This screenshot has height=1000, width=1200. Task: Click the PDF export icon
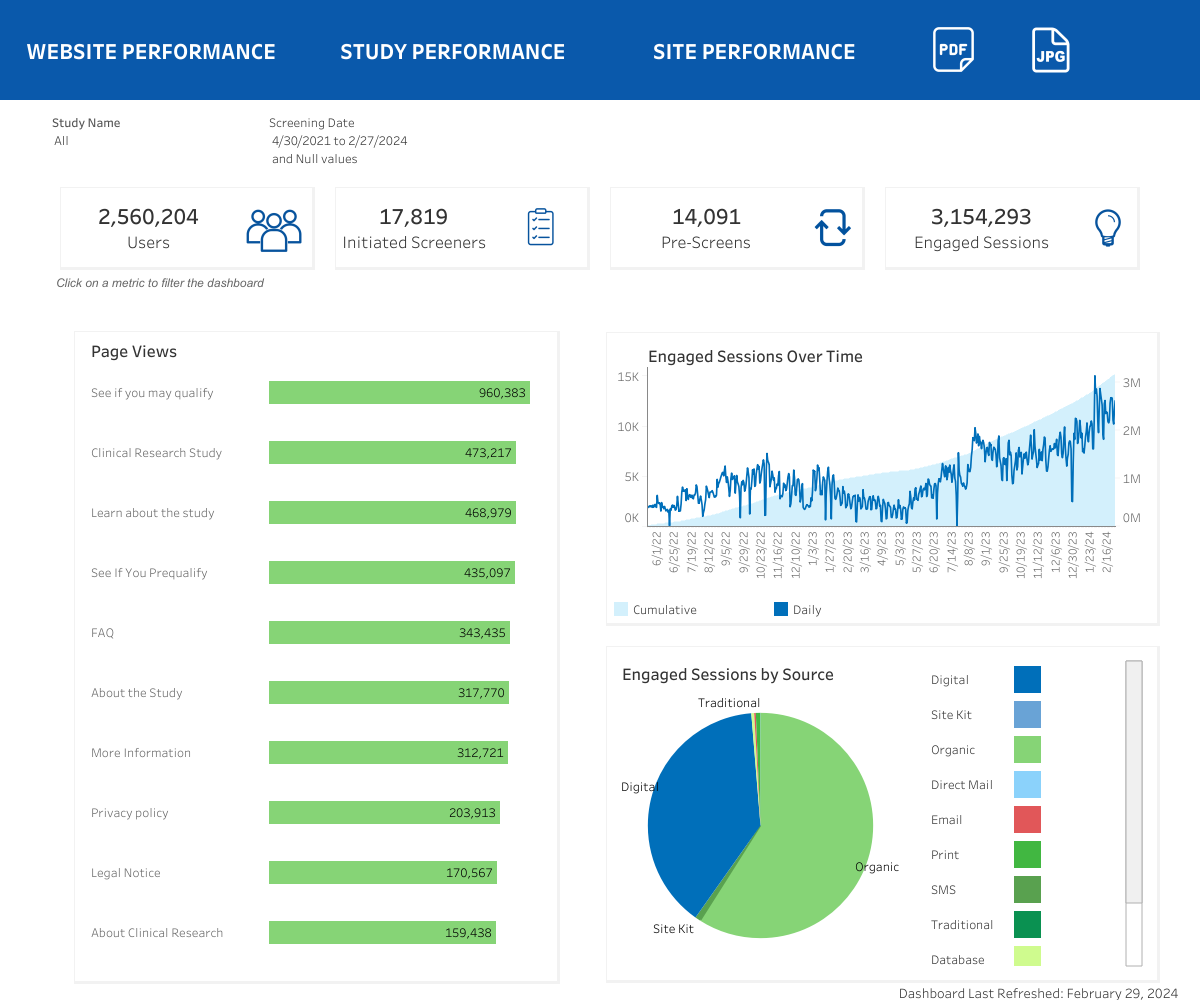coord(953,50)
